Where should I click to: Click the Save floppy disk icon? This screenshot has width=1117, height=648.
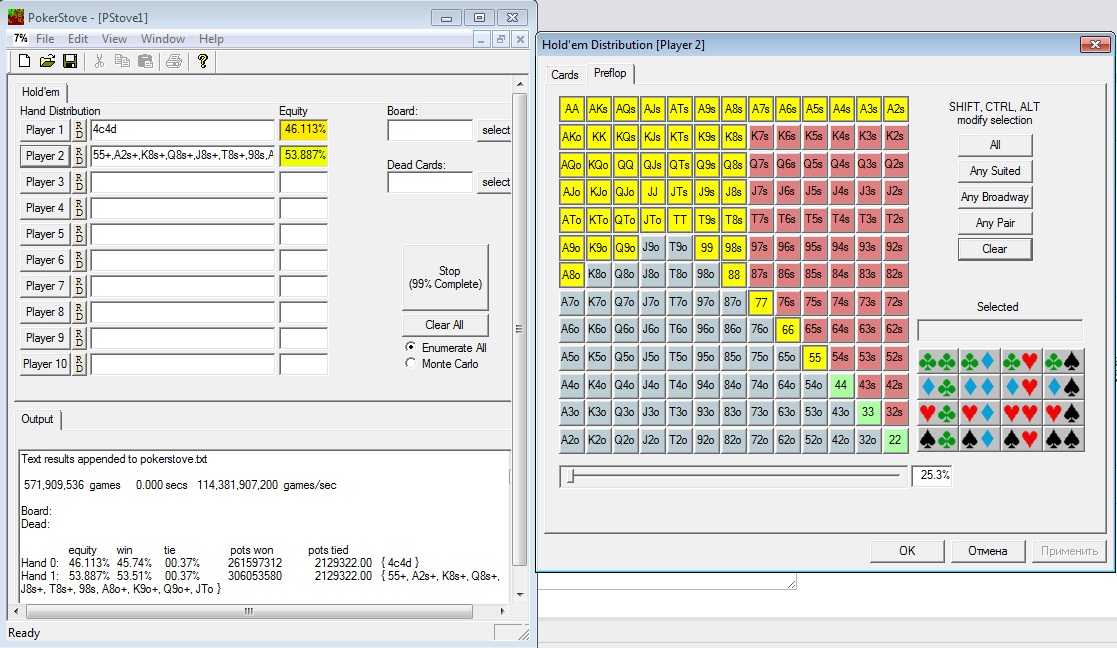coord(70,62)
